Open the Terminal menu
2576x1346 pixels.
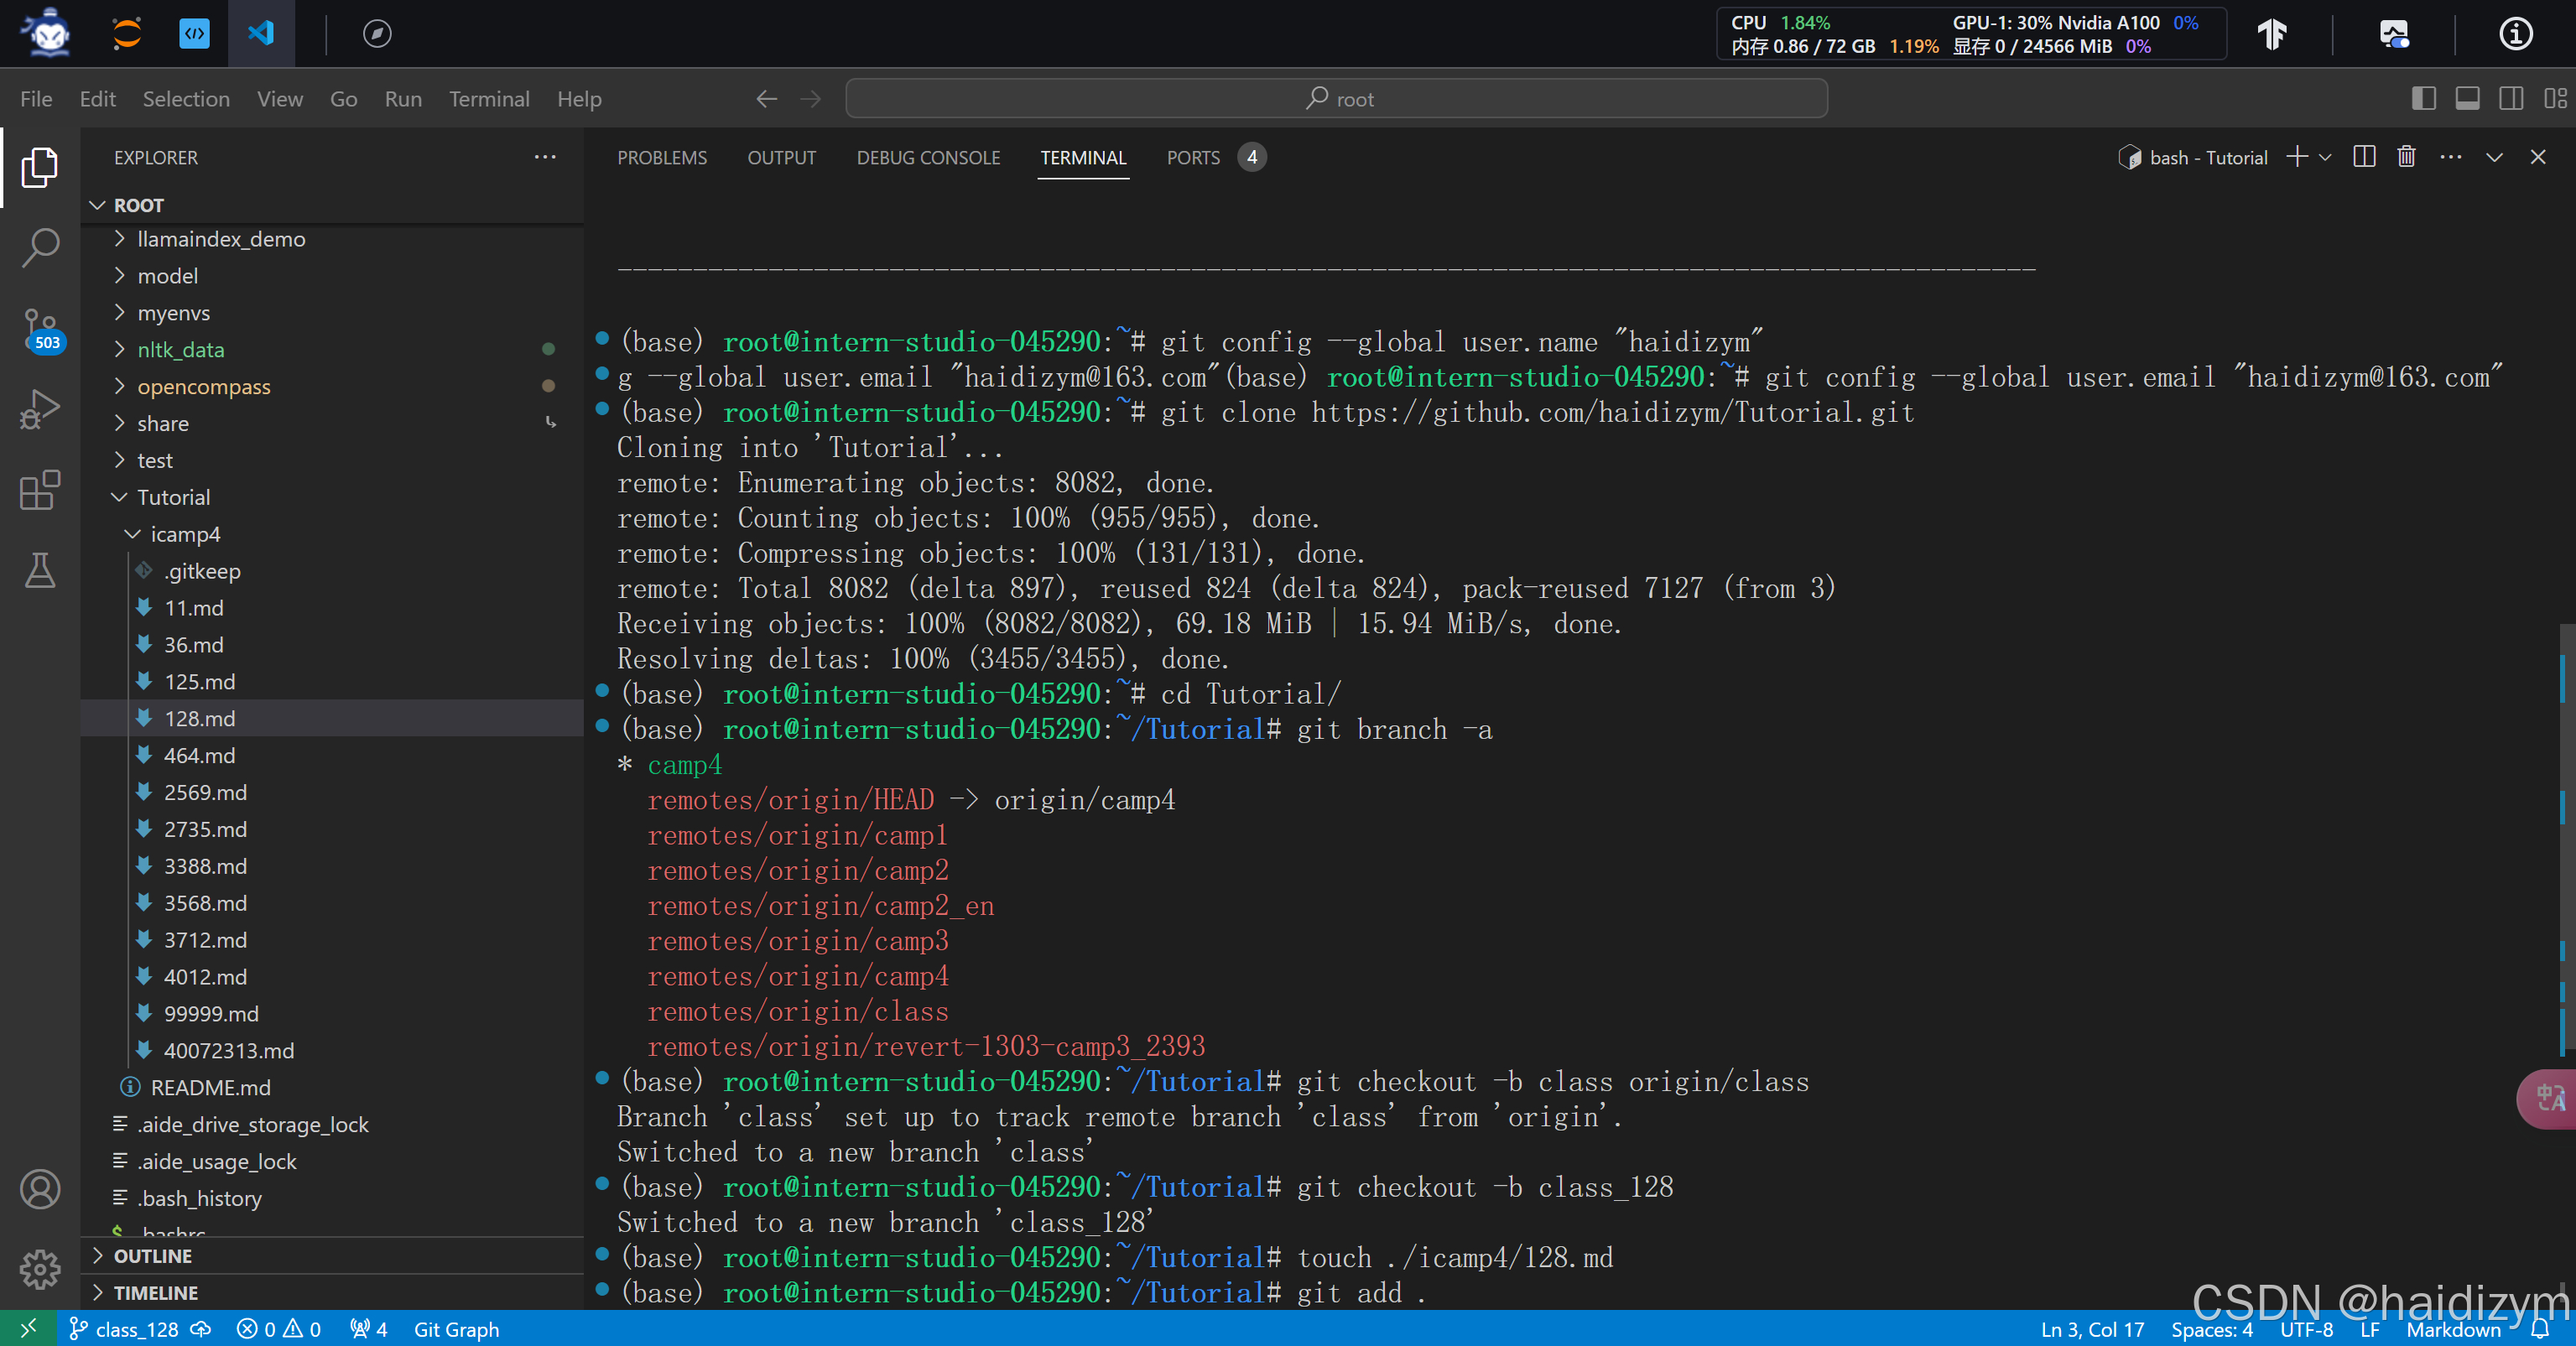click(x=488, y=99)
